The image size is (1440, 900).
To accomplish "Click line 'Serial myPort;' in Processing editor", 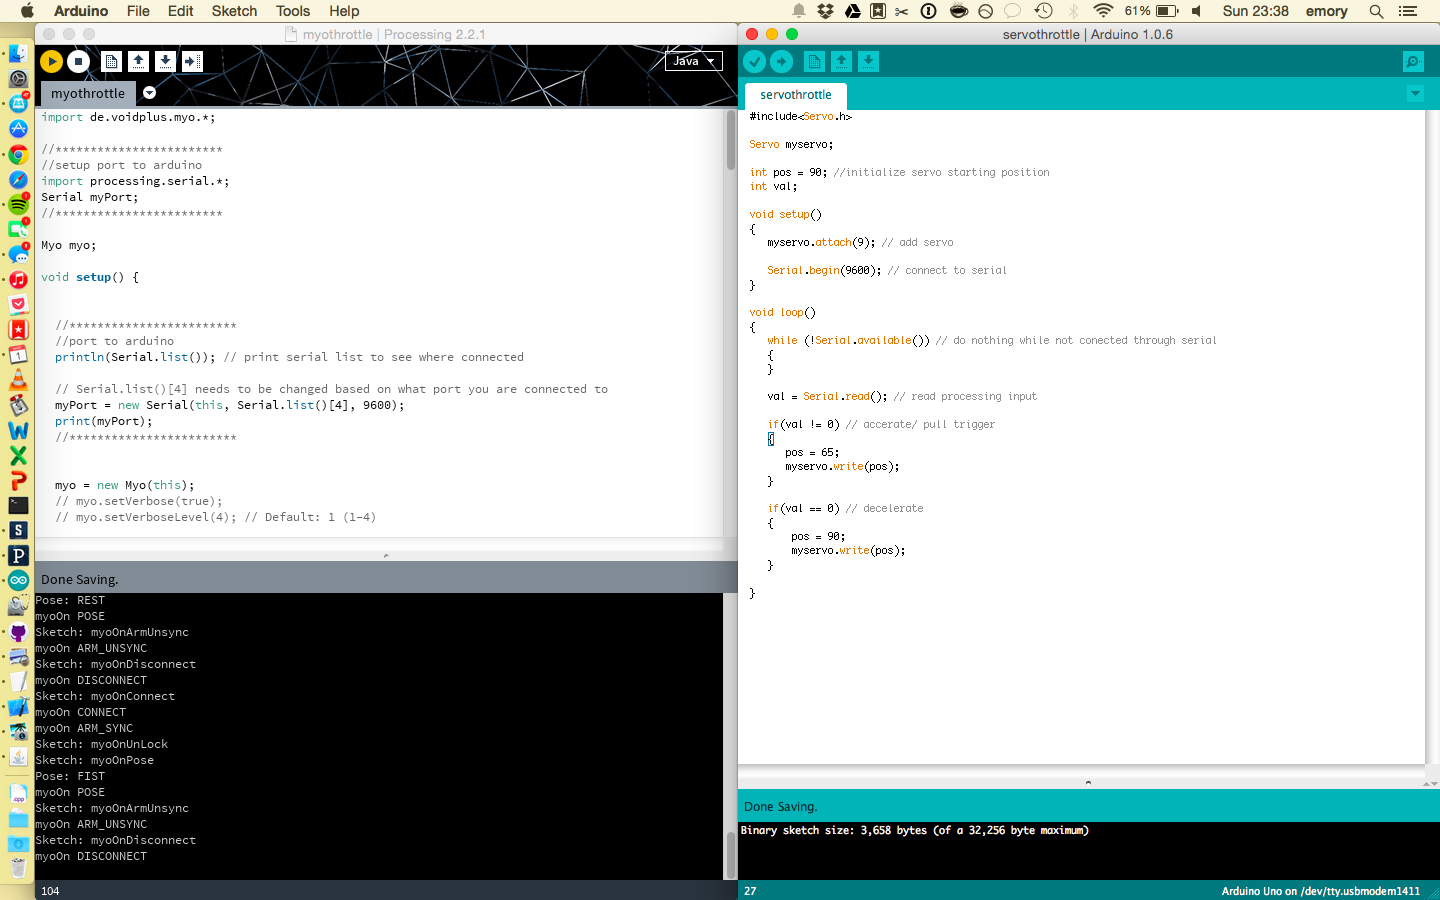I will [x=90, y=197].
